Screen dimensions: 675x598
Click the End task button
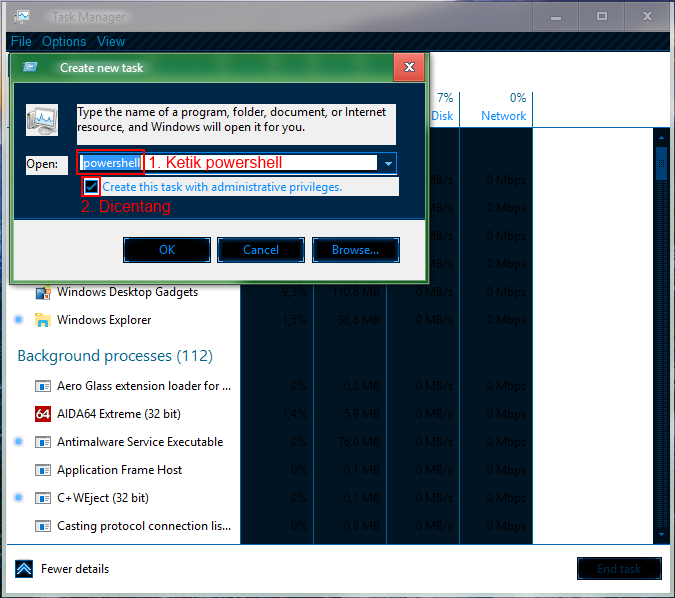619,569
